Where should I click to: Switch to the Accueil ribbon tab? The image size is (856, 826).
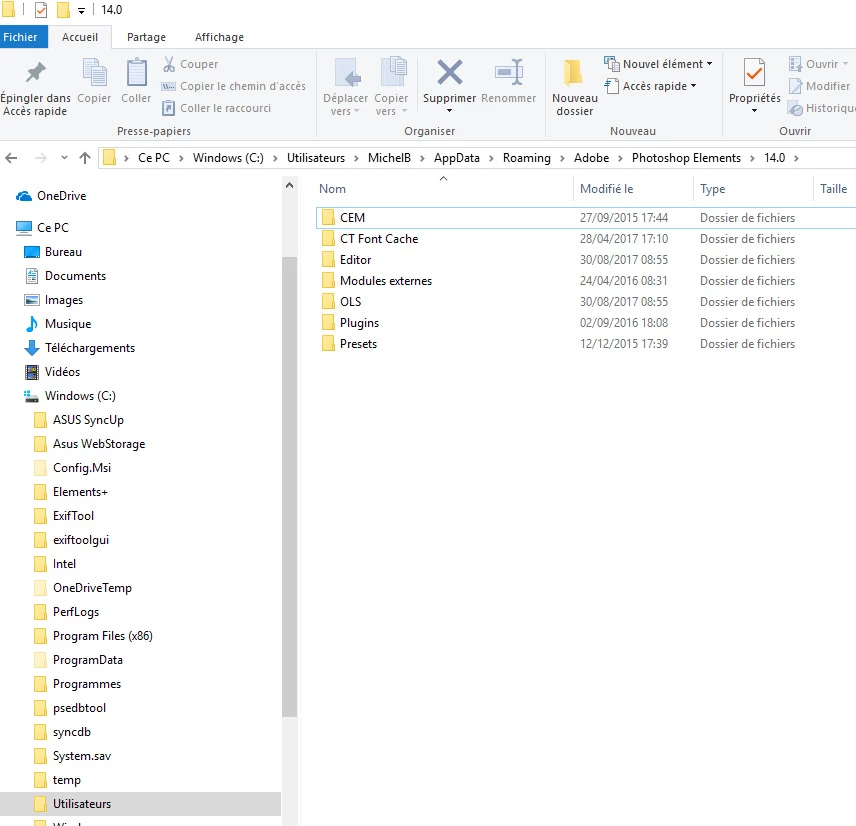pyautogui.click(x=80, y=37)
